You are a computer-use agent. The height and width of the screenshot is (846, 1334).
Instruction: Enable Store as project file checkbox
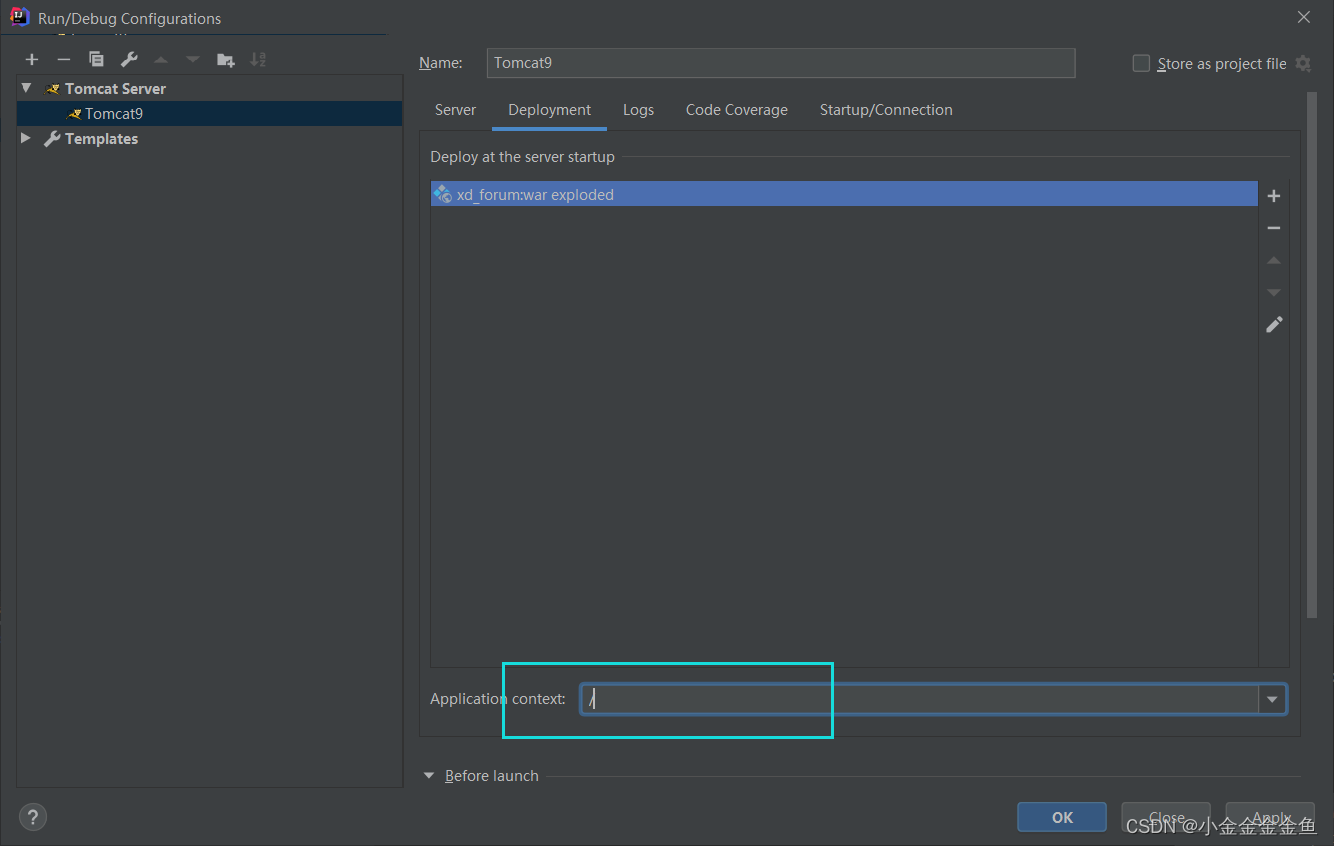[1141, 63]
